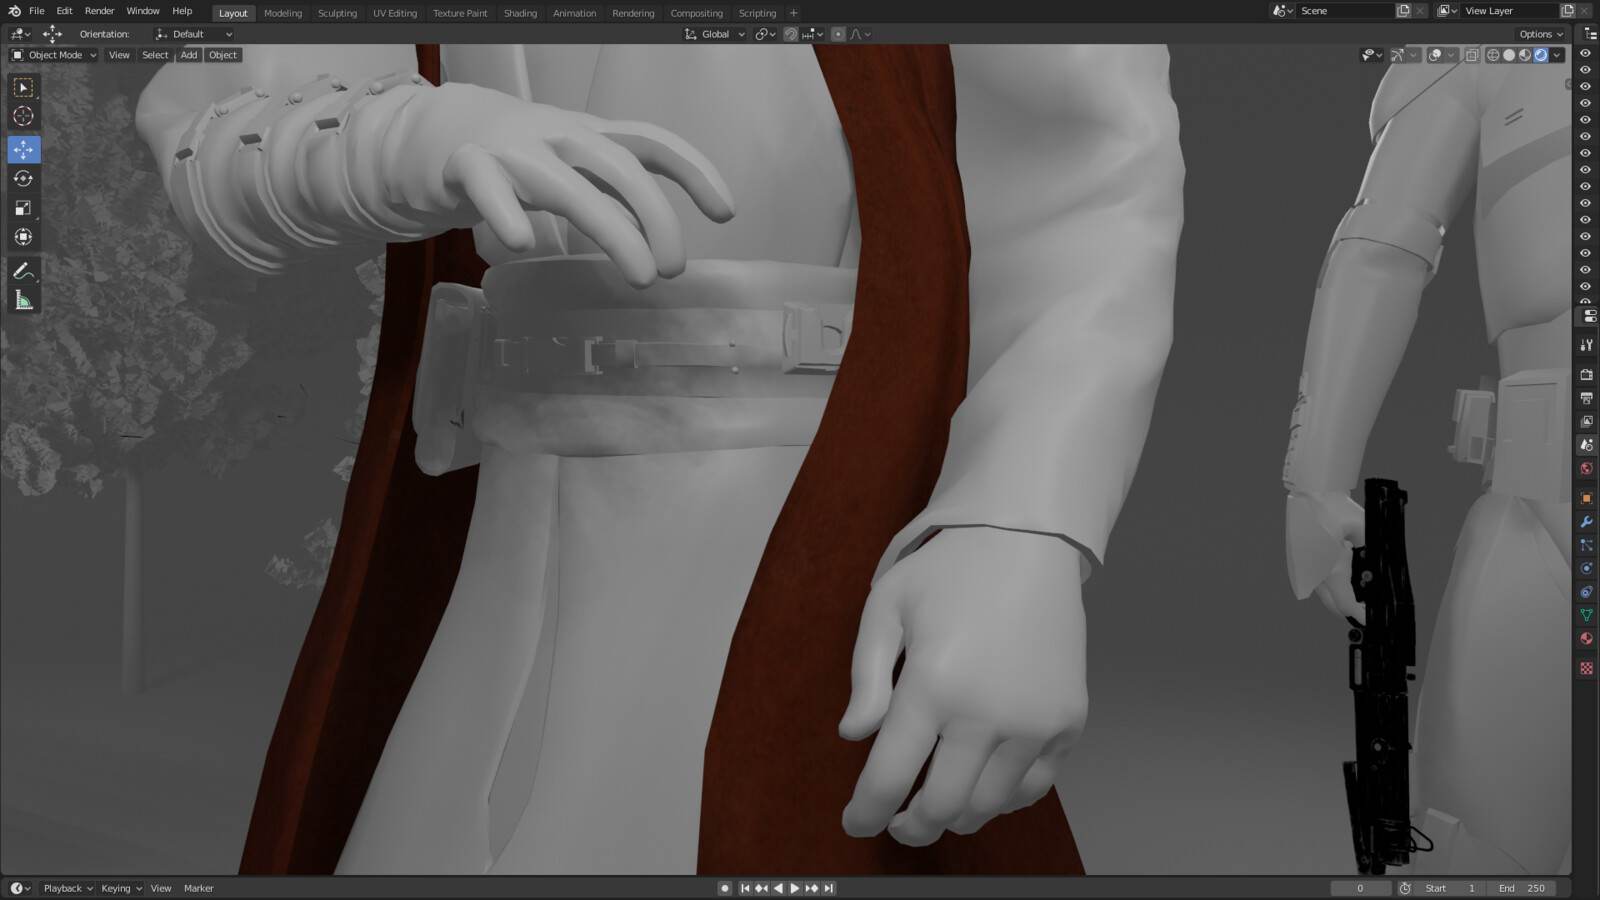
Task: Open the viewport Select menu
Action: tap(155, 55)
